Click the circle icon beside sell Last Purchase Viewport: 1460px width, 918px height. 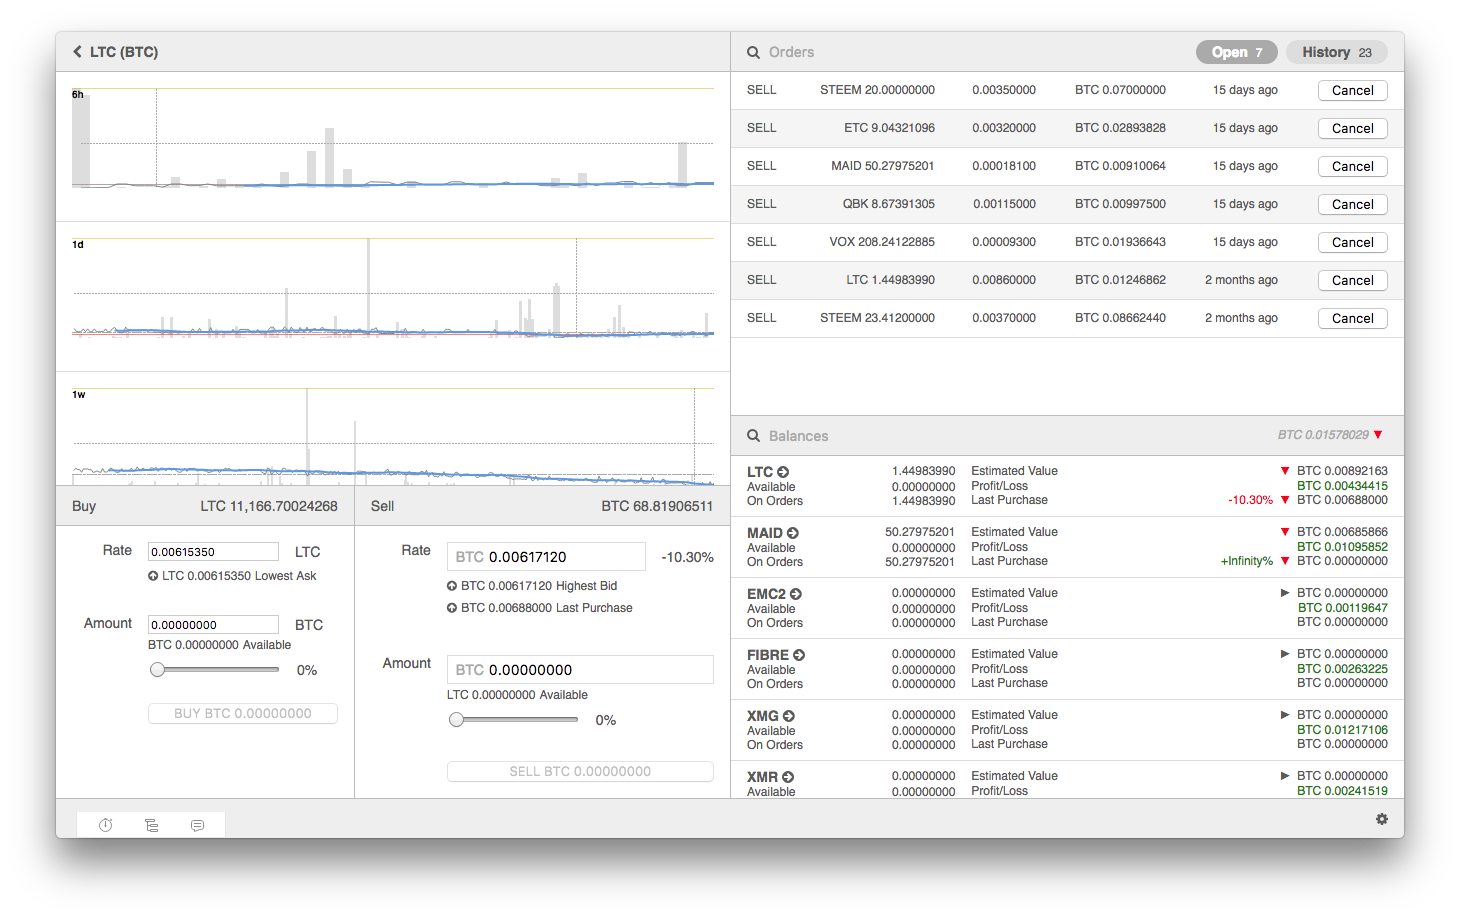452,608
